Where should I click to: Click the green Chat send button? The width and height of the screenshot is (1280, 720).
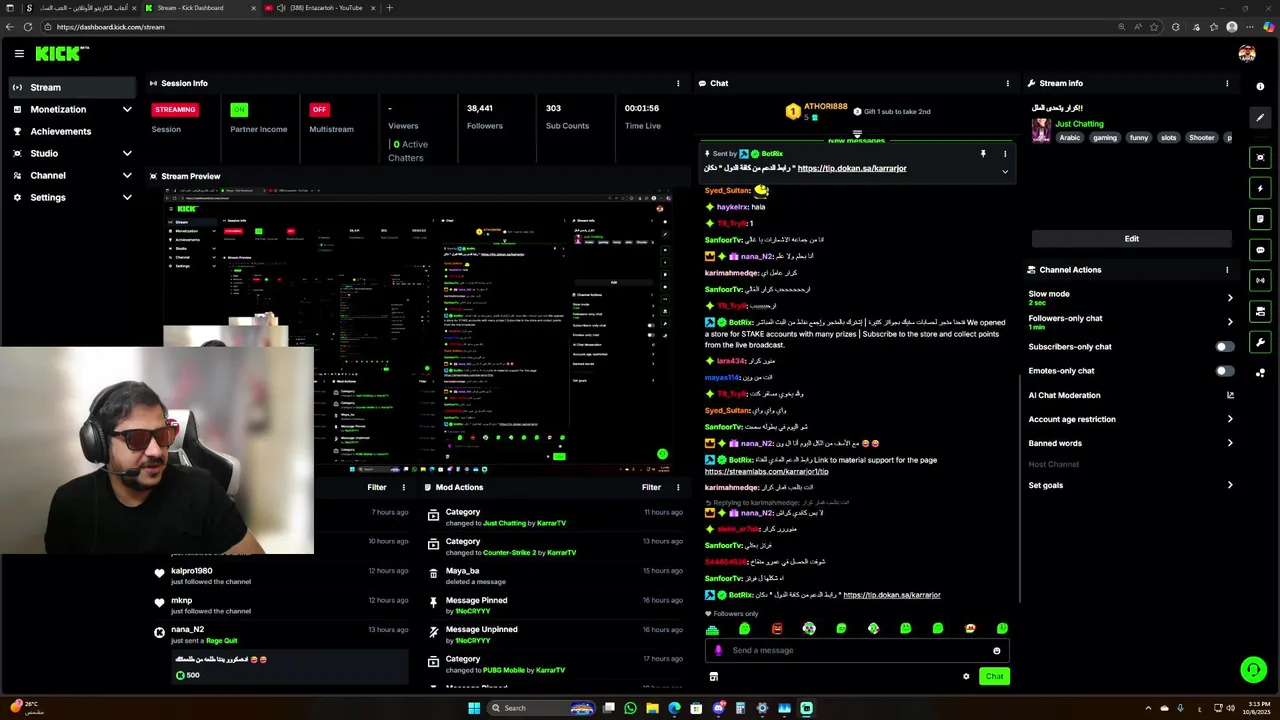[x=994, y=676]
